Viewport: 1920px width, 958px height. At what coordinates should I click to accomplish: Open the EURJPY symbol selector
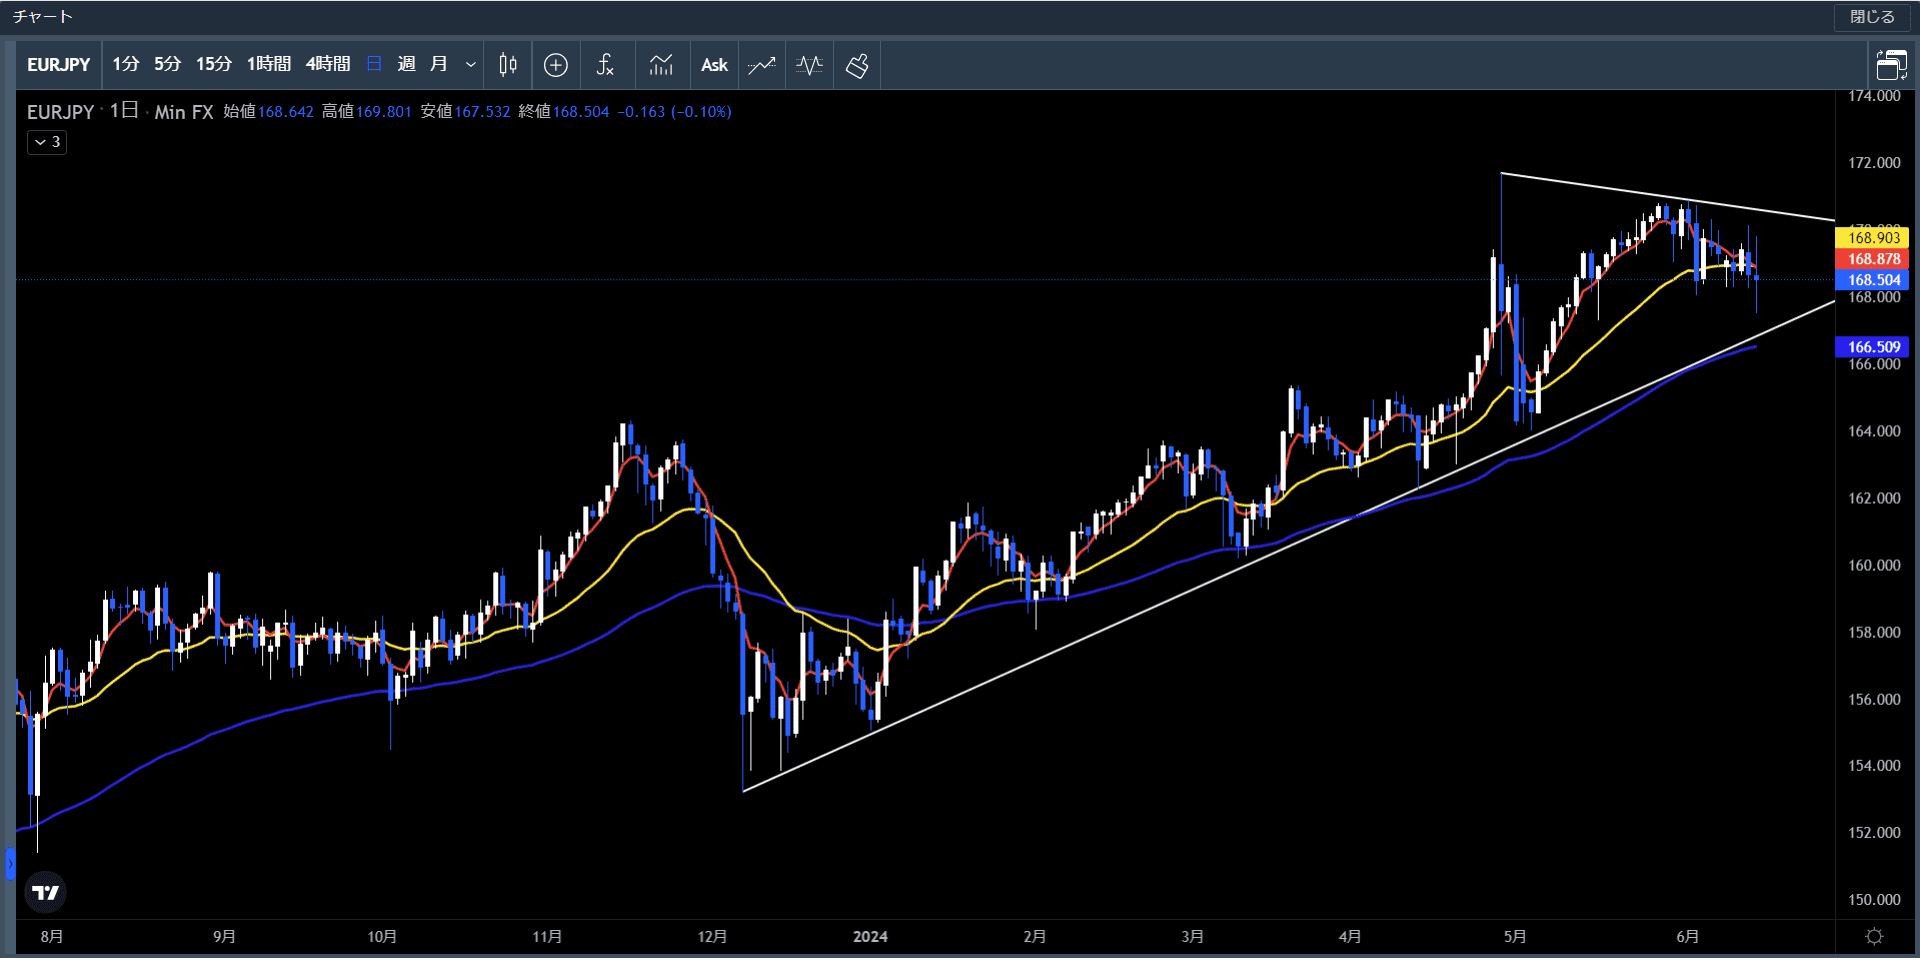58,65
